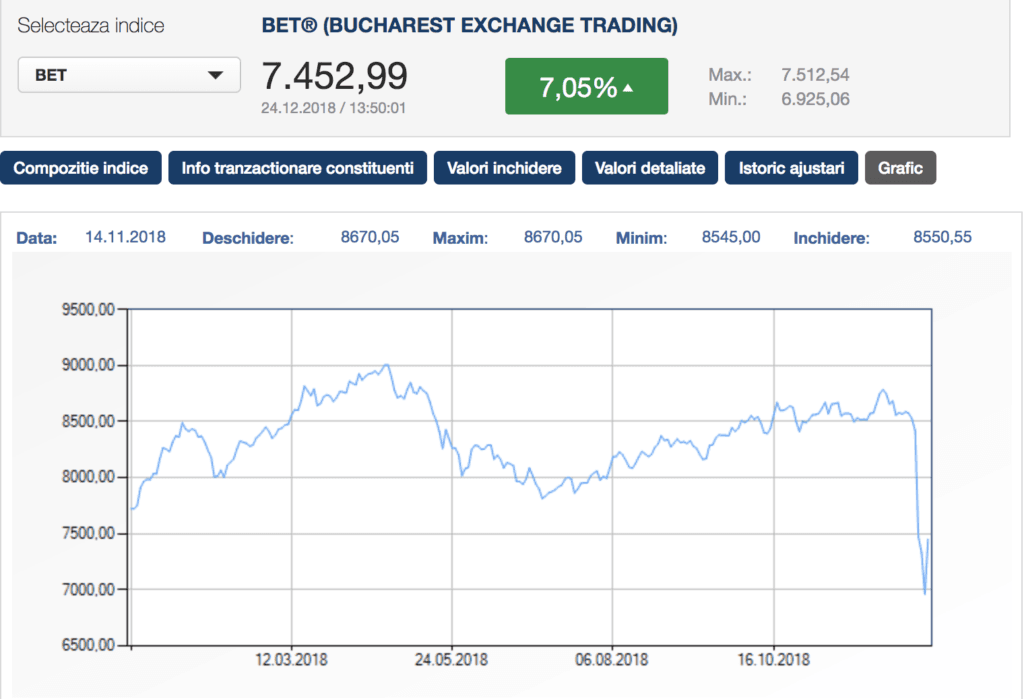Click the 16.10.2018 x-axis date label
Screen dimensions: 1024x699
(774, 660)
